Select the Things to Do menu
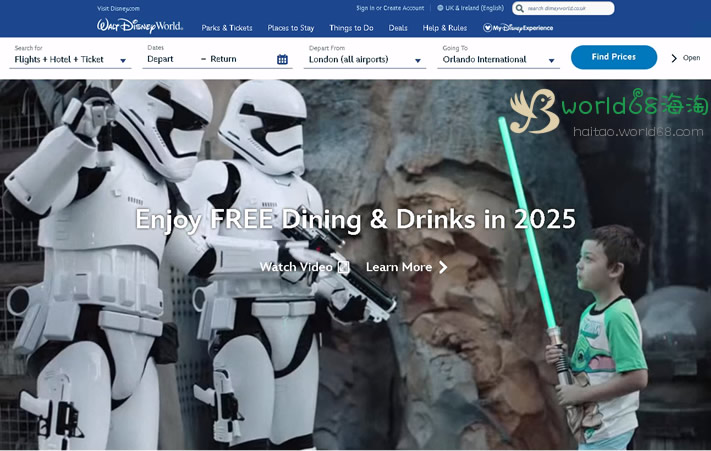This screenshot has height=451, width=711. tap(351, 28)
